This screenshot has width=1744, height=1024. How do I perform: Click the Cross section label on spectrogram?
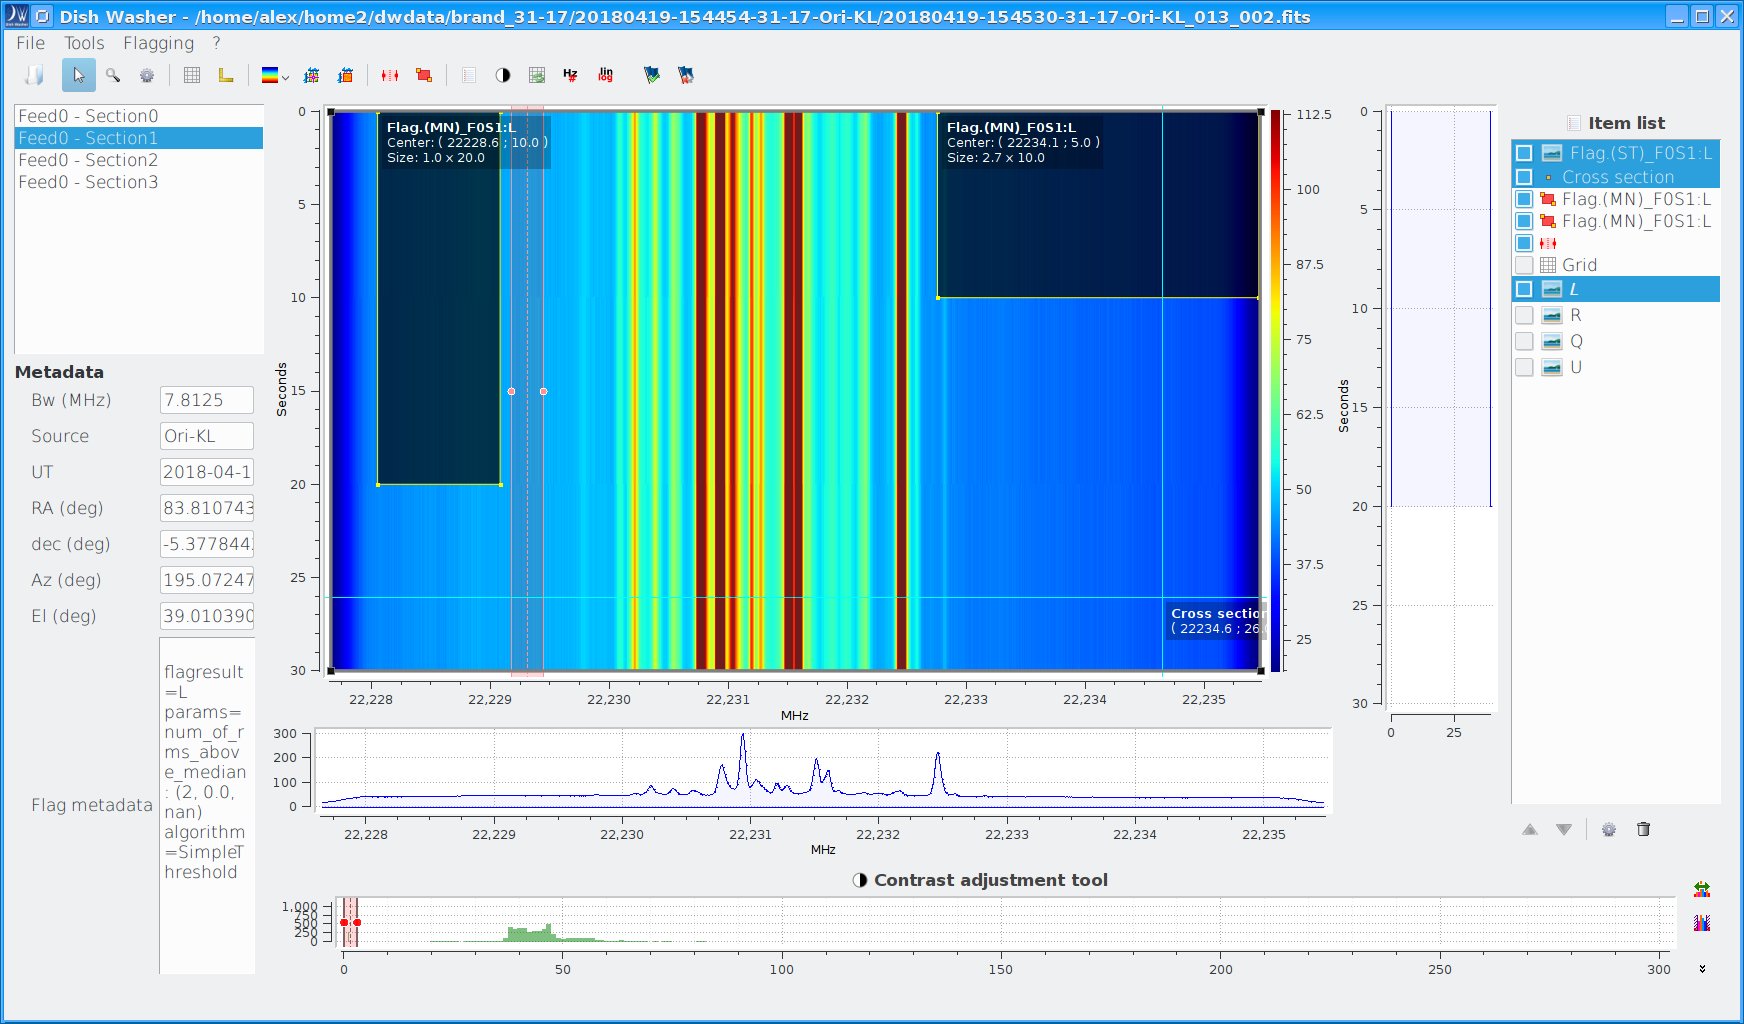[x=1217, y=621]
